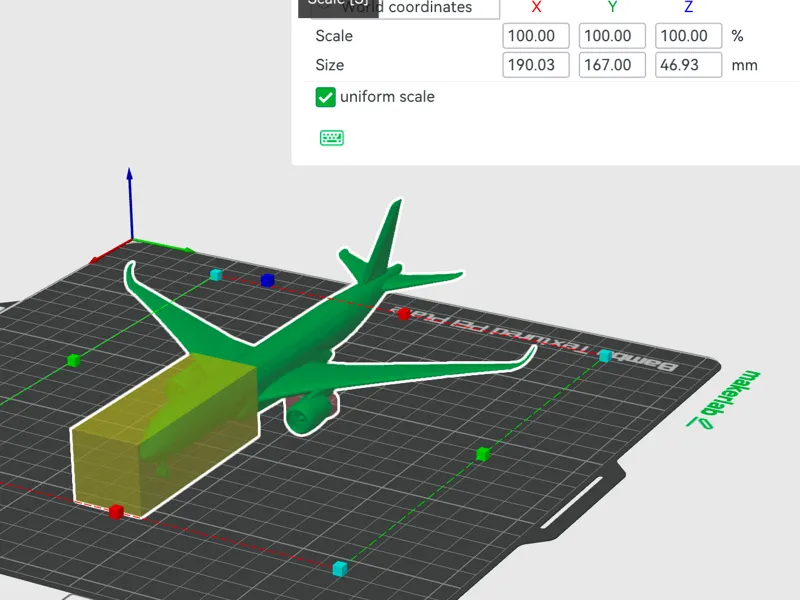800x600 pixels.
Task: Select the cyan corner handle at right
Action: (605, 356)
